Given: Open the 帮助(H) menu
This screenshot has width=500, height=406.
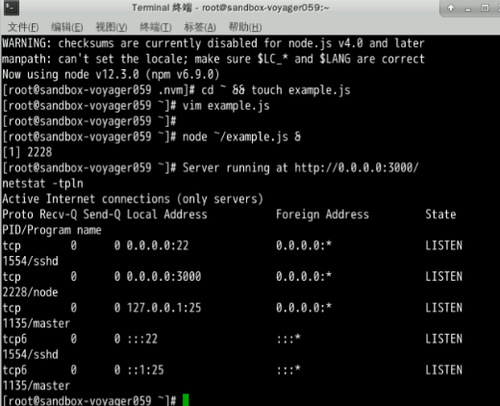Looking at the screenshot, I should pyautogui.click(x=245, y=27).
